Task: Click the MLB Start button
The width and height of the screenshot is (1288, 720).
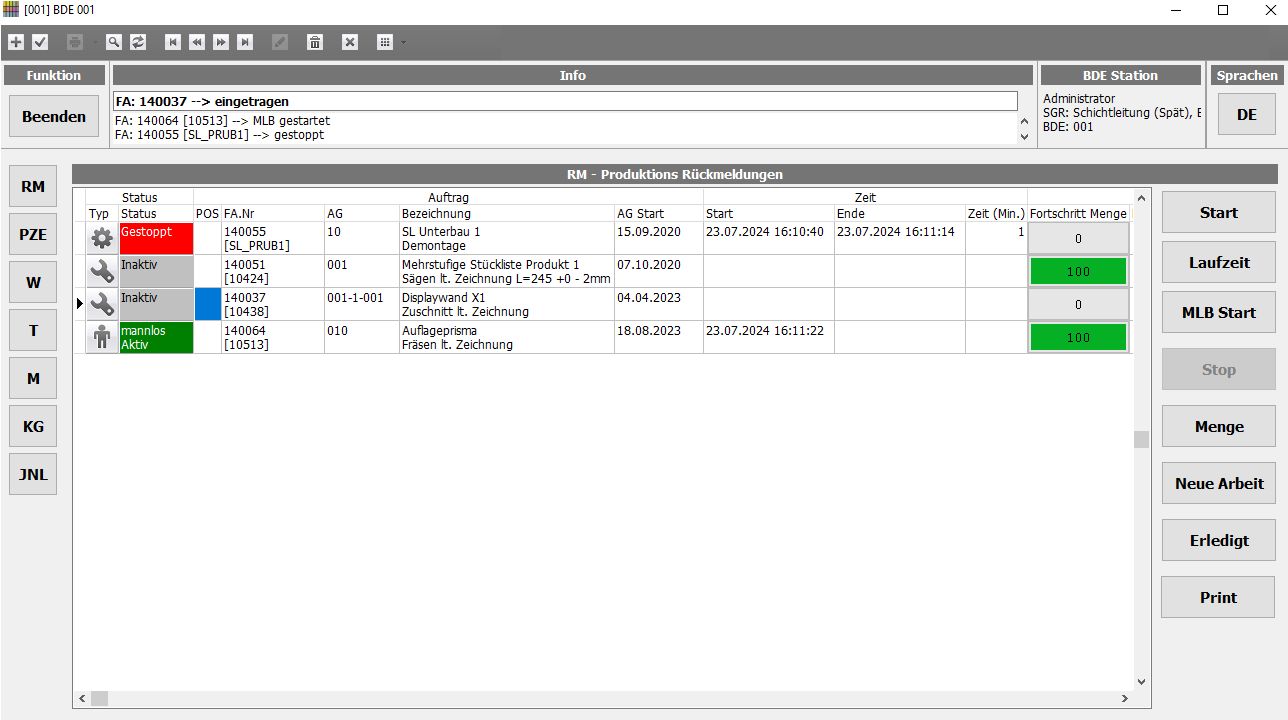Action: pos(1218,312)
